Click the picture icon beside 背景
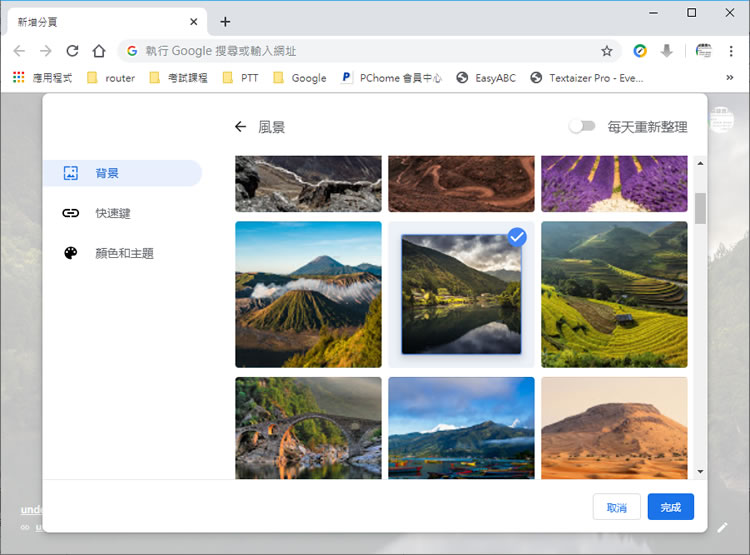Viewport: 750px width, 555px height. (71, 173)
